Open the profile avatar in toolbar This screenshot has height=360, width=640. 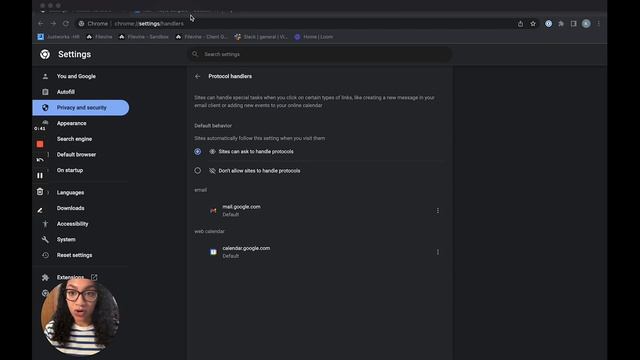586,24
